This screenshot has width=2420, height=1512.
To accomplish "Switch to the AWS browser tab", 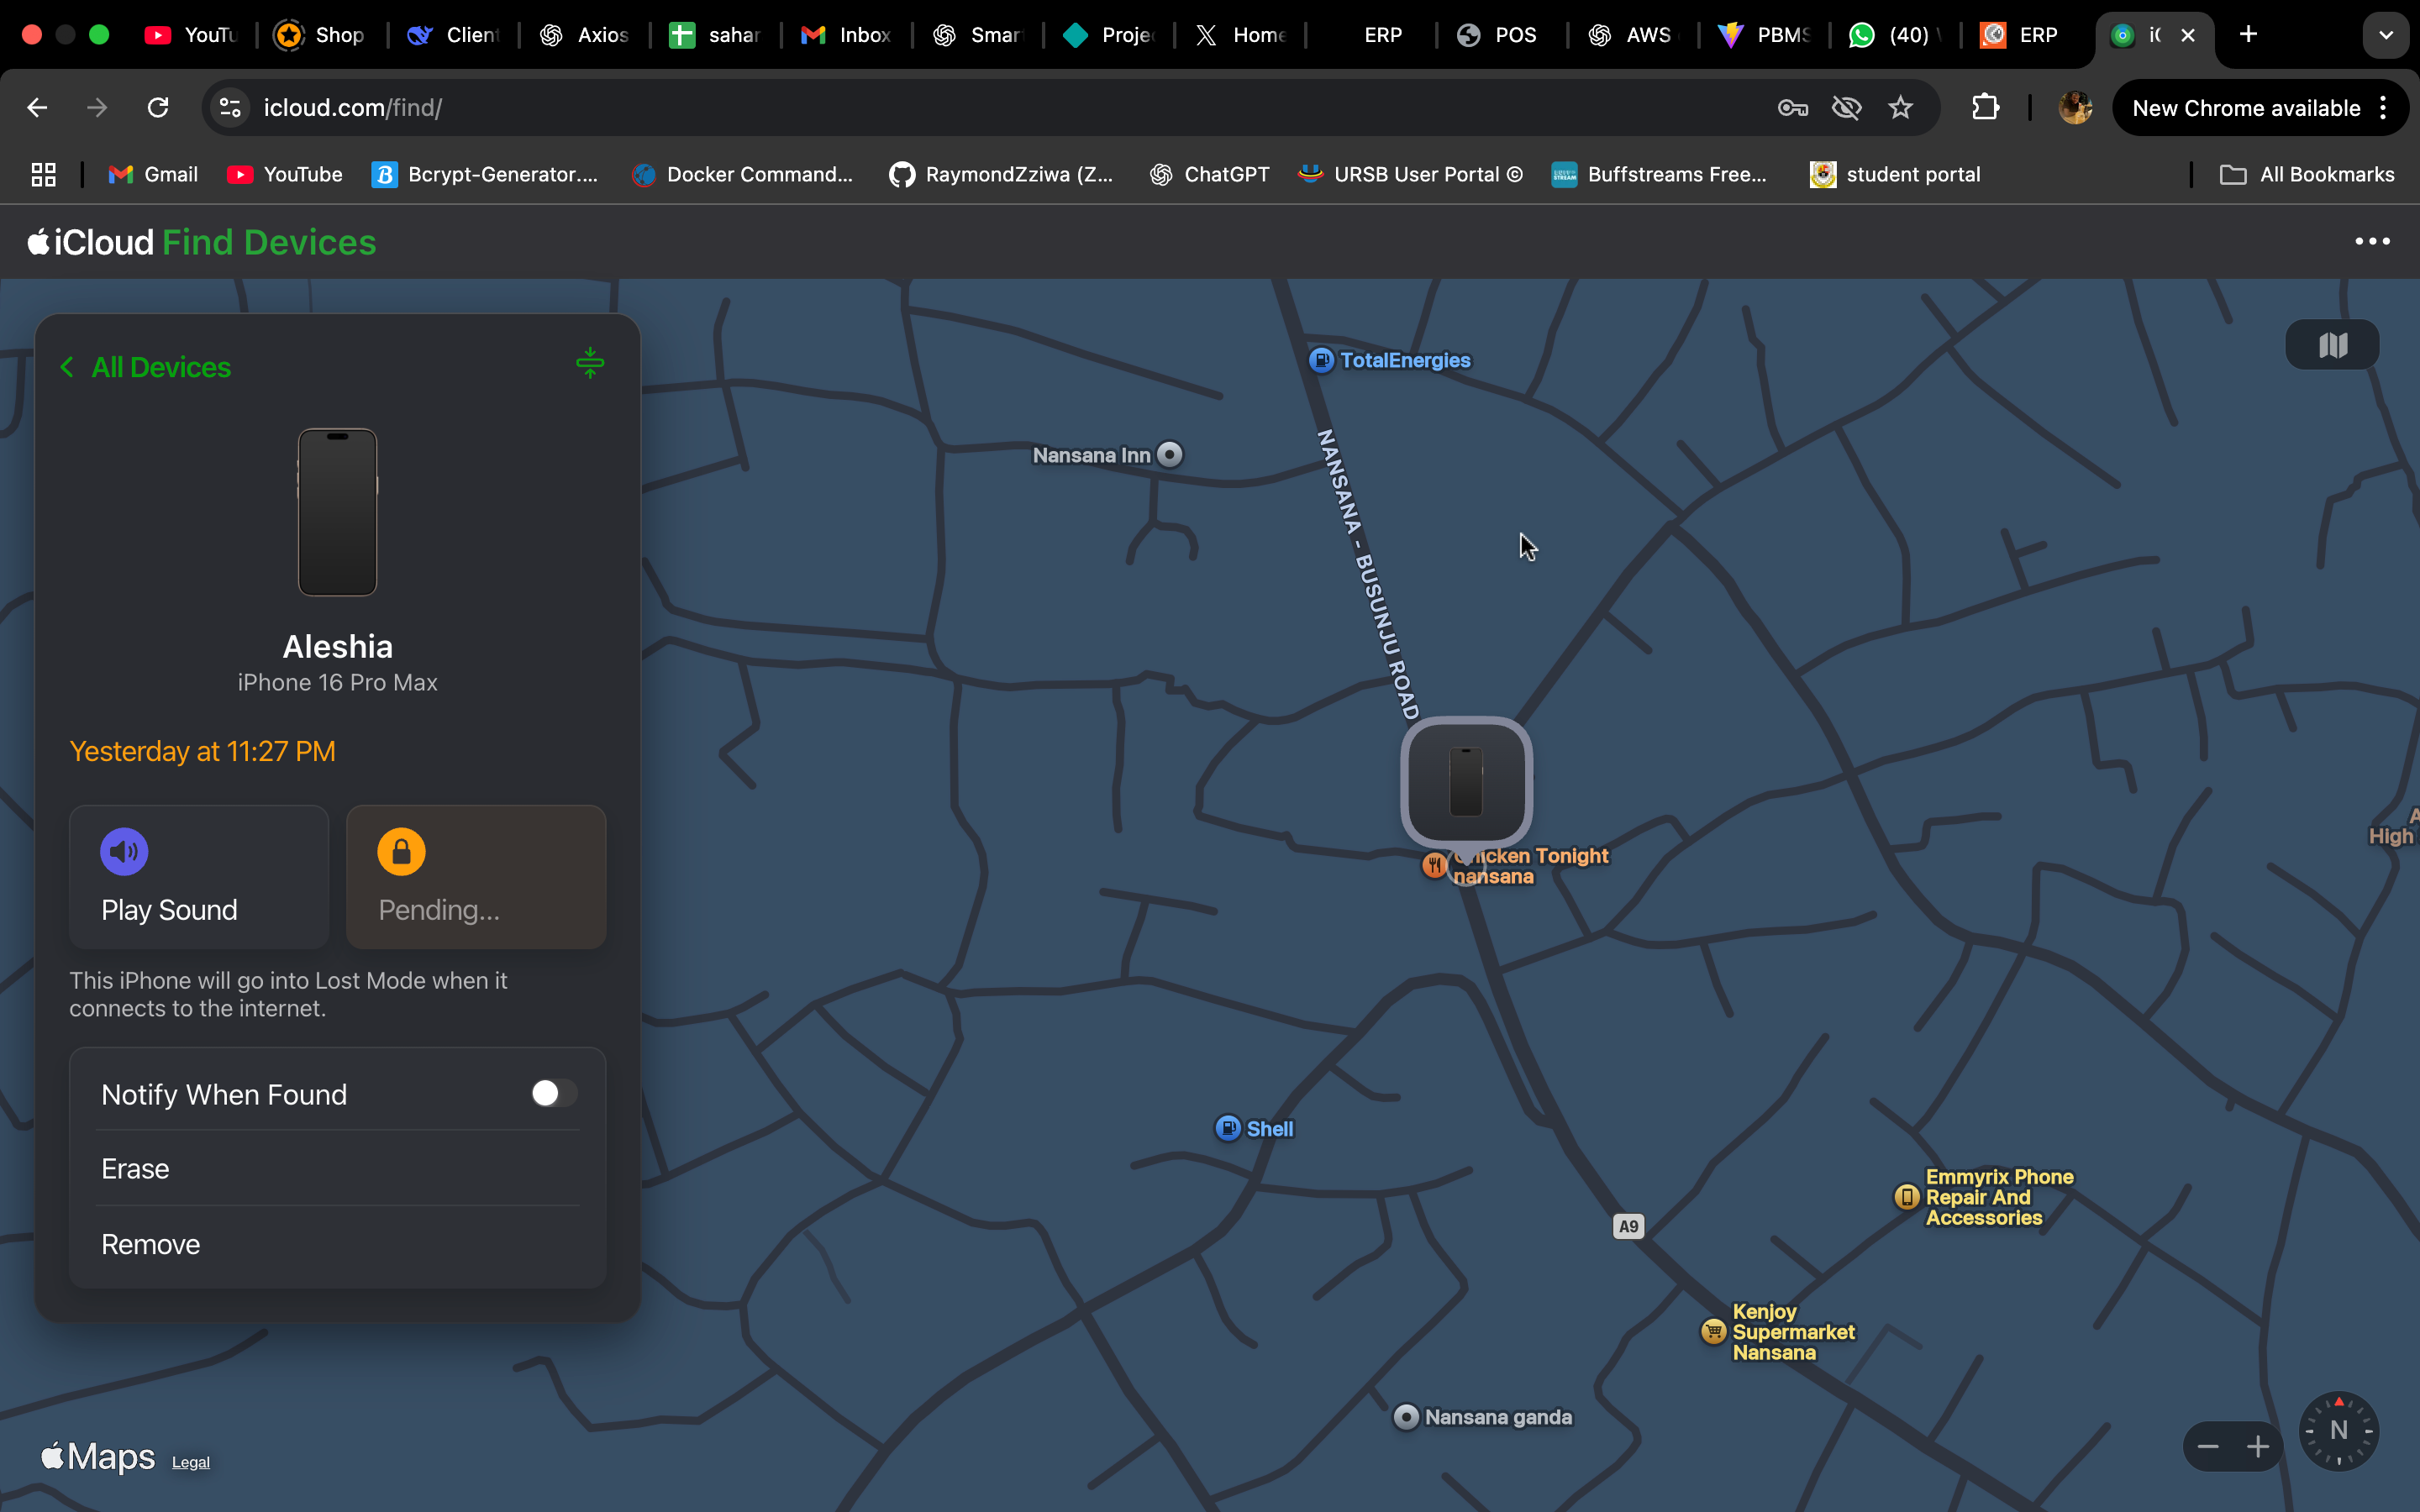I will [1630, 35].
